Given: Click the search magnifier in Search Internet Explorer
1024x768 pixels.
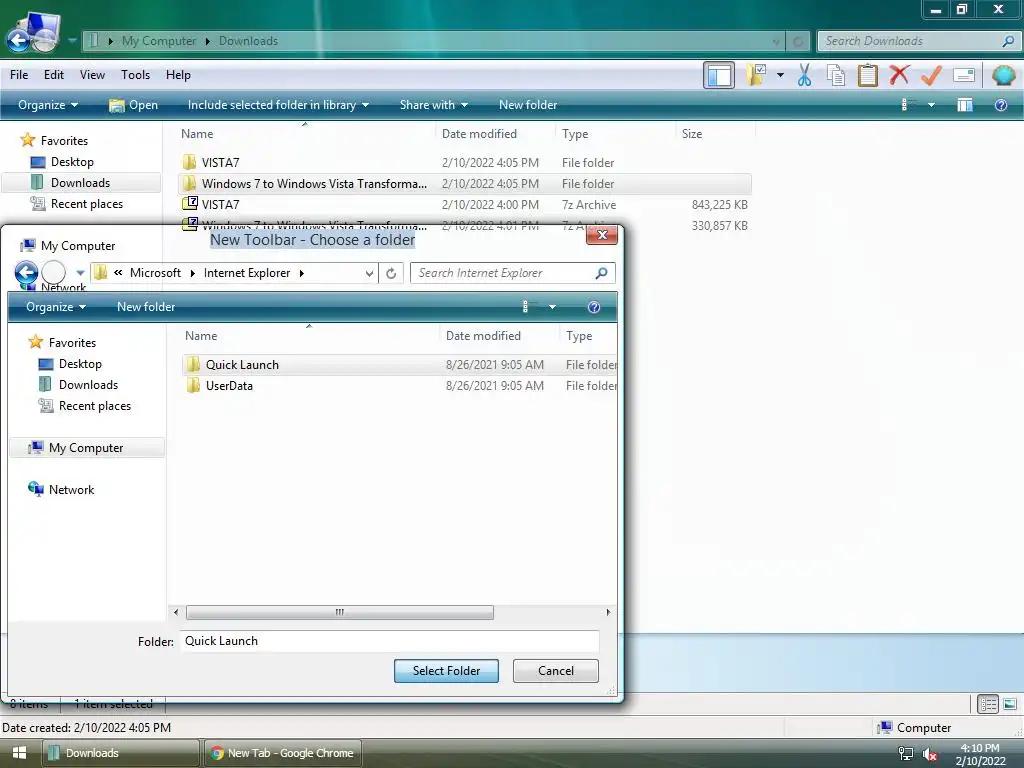Looking at the screenshot, I should pyautogui.click(x=601, y=273).
